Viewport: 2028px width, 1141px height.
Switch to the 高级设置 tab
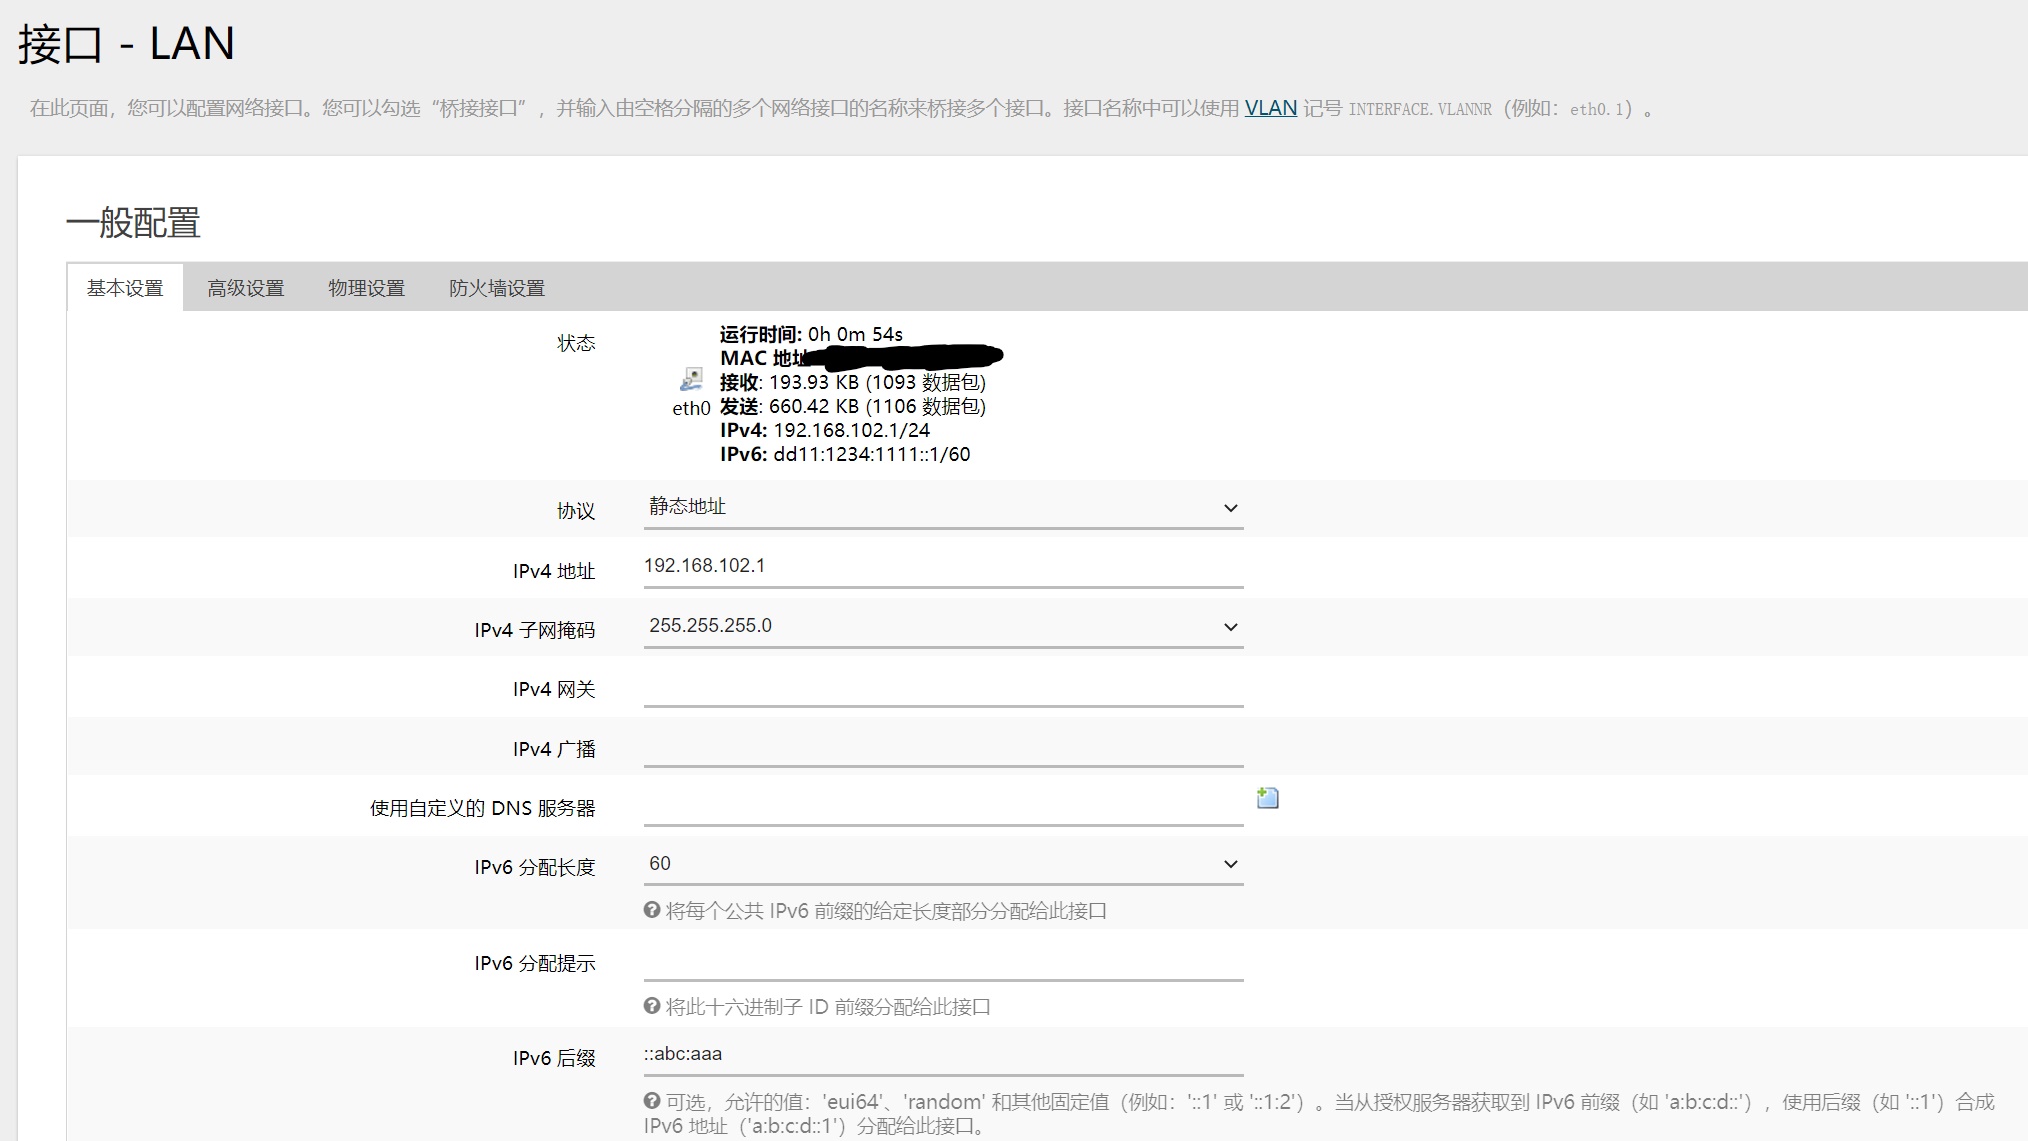[x=245, y=288]
